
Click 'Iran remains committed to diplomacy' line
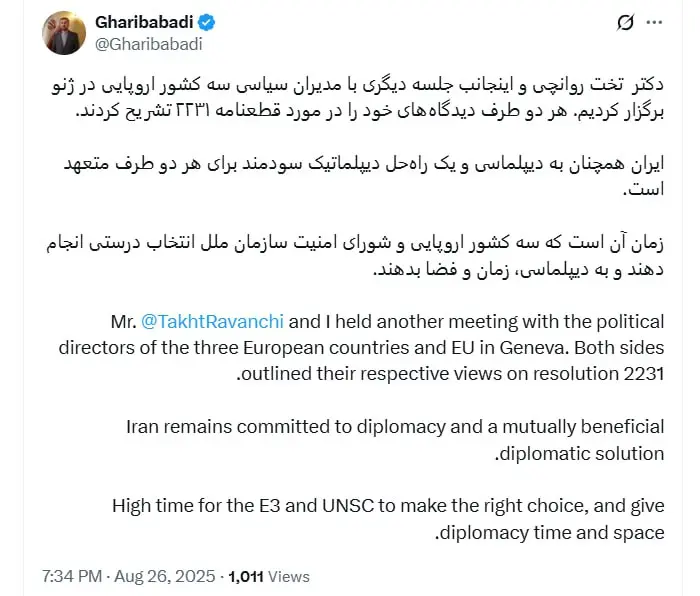pyautogui.click(x=260, y=427)
